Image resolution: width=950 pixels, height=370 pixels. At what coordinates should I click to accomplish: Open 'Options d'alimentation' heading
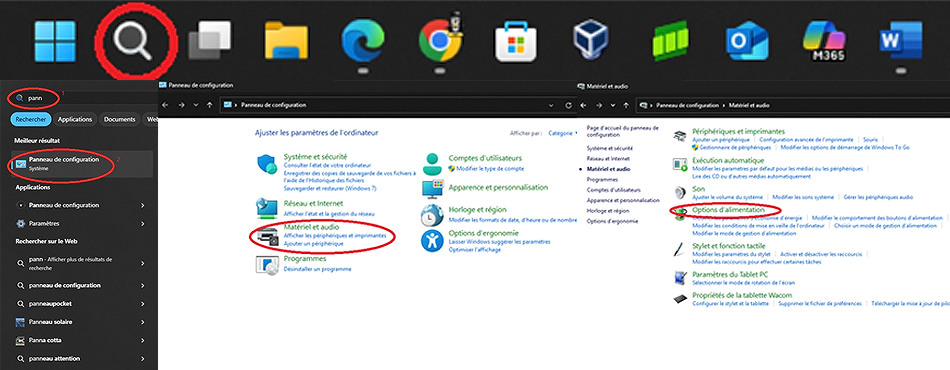point(728,210)
